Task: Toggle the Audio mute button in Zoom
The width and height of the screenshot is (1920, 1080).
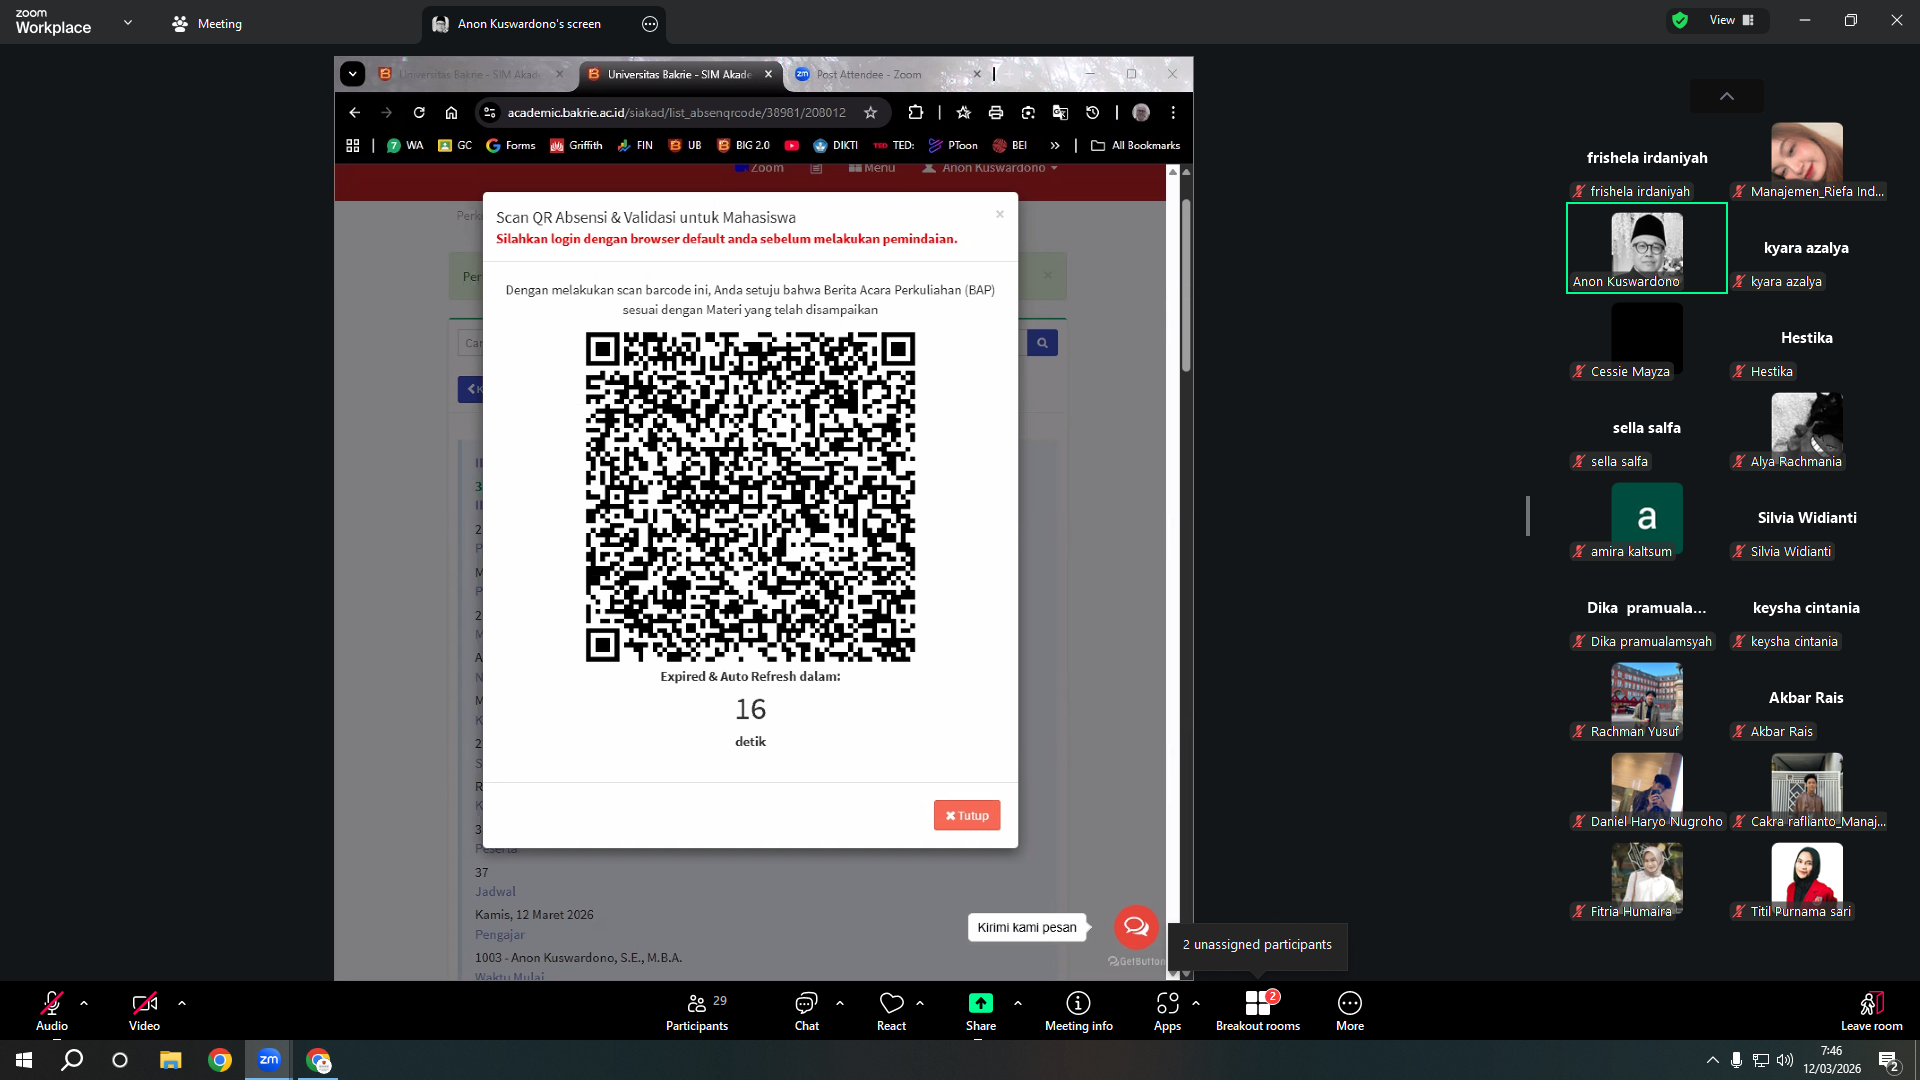Action: pyautogui.click(x=52, y=1010)
